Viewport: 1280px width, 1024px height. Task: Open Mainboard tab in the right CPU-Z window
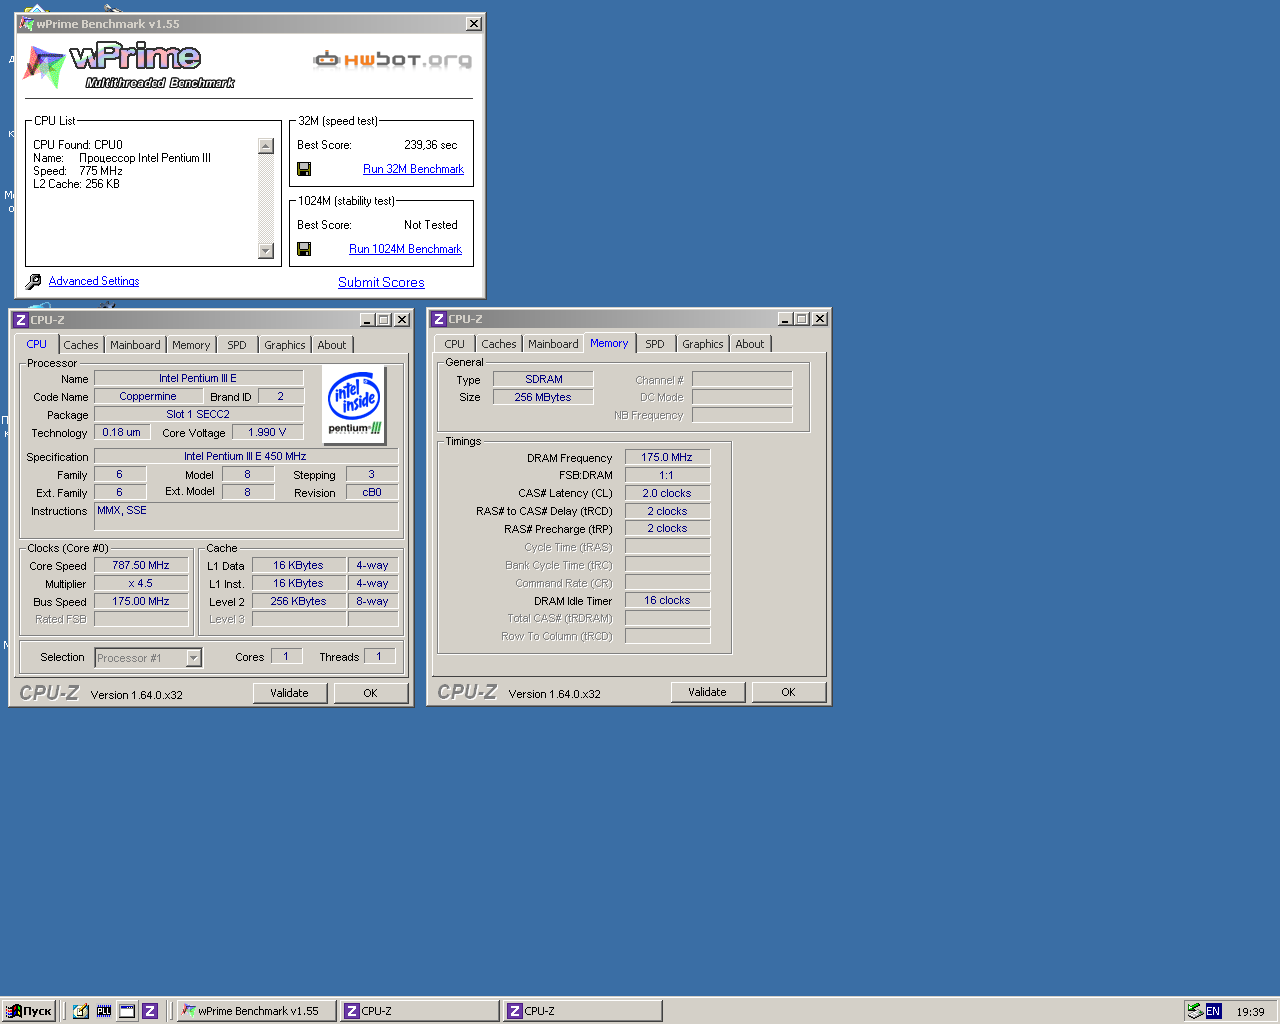553,344
